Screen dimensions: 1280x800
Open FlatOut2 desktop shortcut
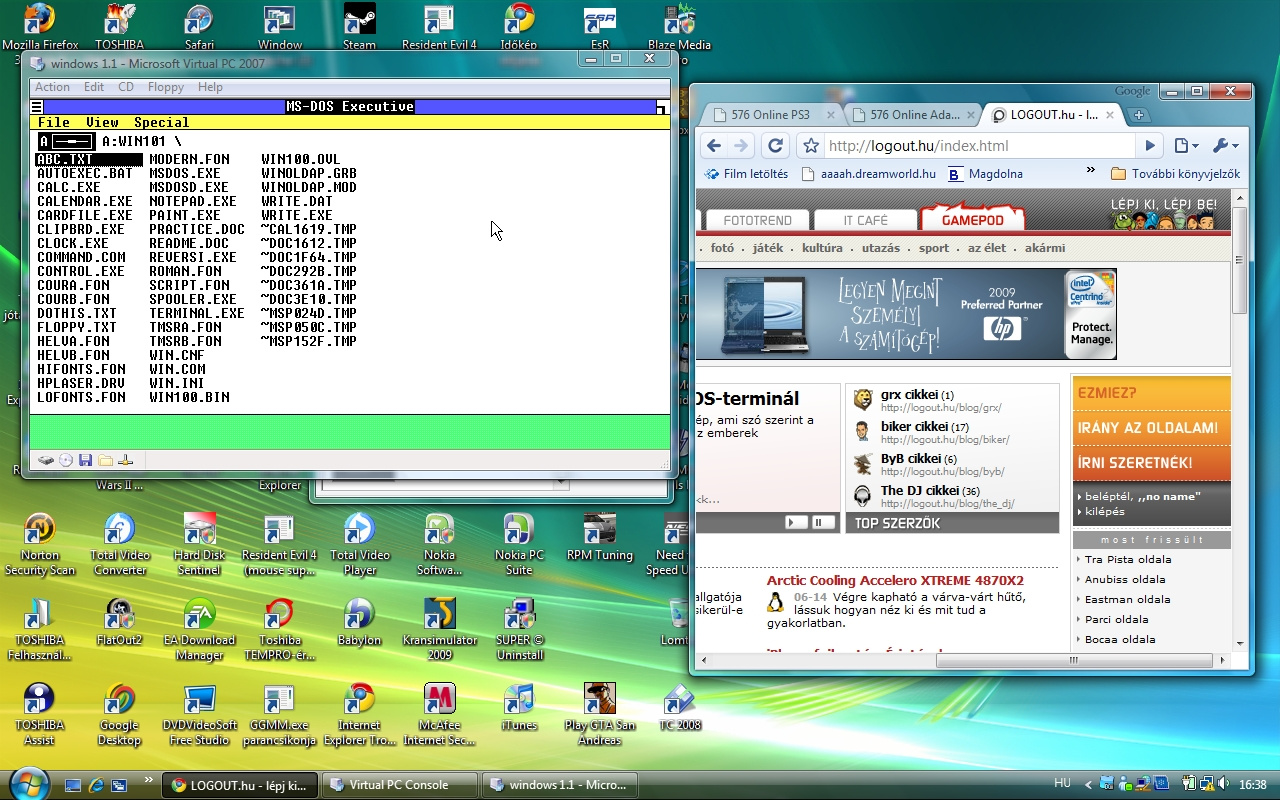[x=120, y=622]
